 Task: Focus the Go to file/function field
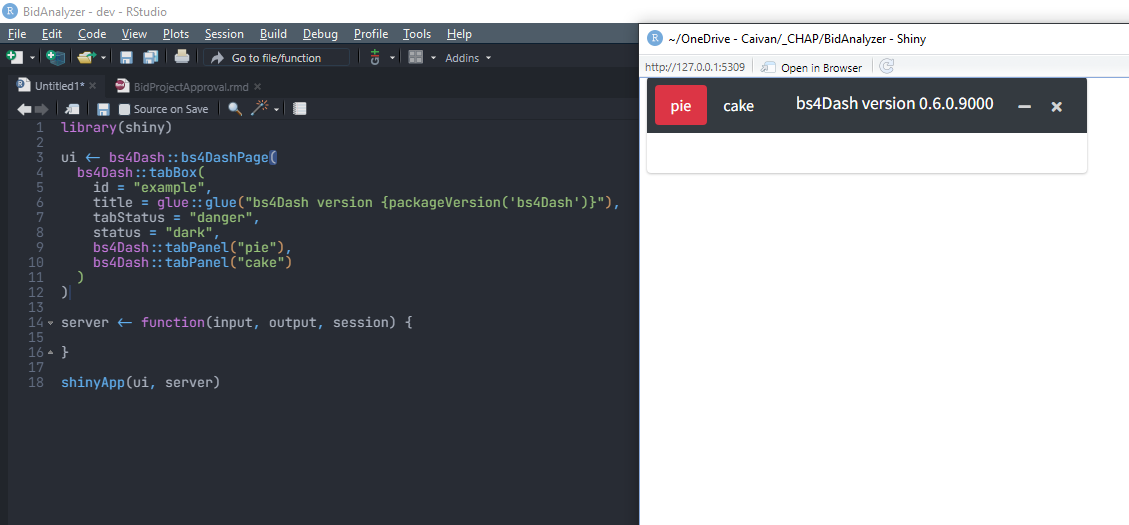(x=276, y=58)
